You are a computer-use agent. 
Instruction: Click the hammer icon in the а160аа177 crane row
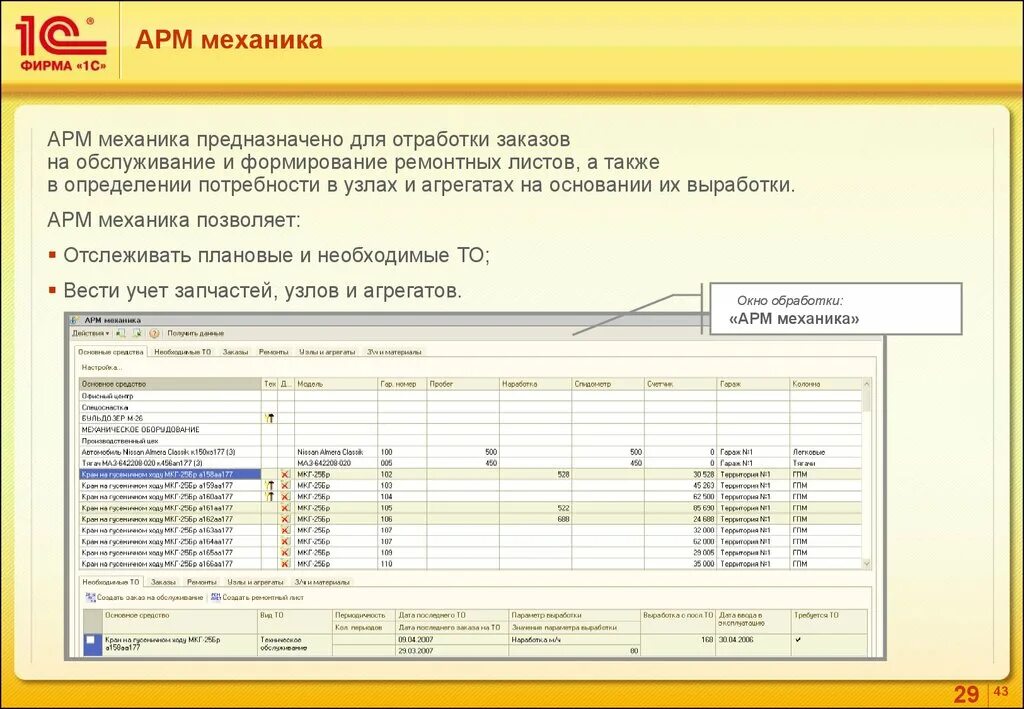269,497
